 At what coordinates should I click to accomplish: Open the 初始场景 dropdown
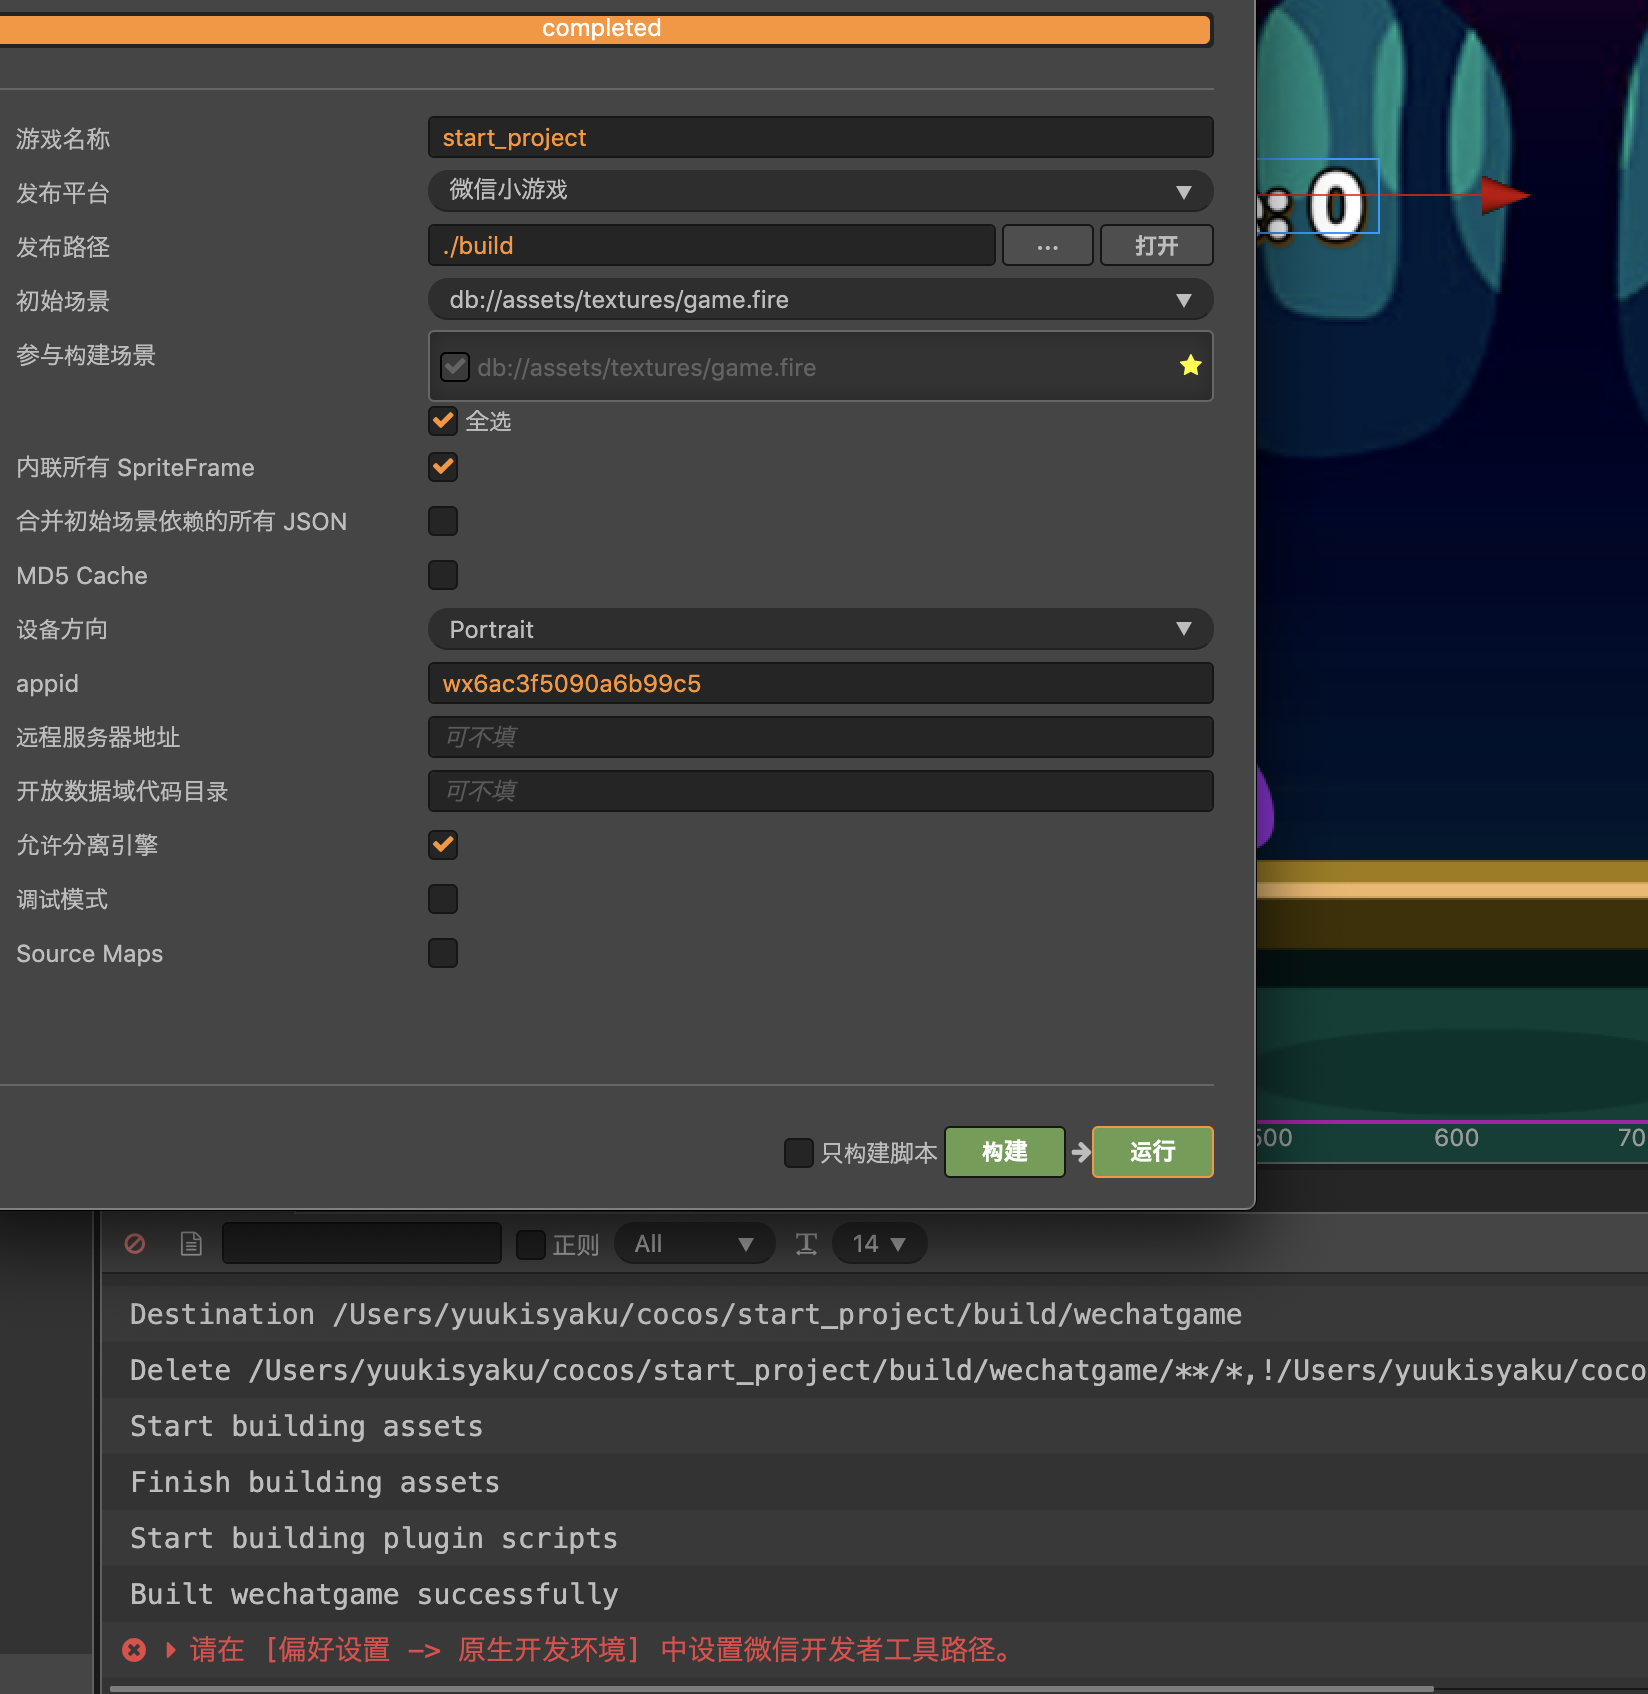(x=820, y=299)
